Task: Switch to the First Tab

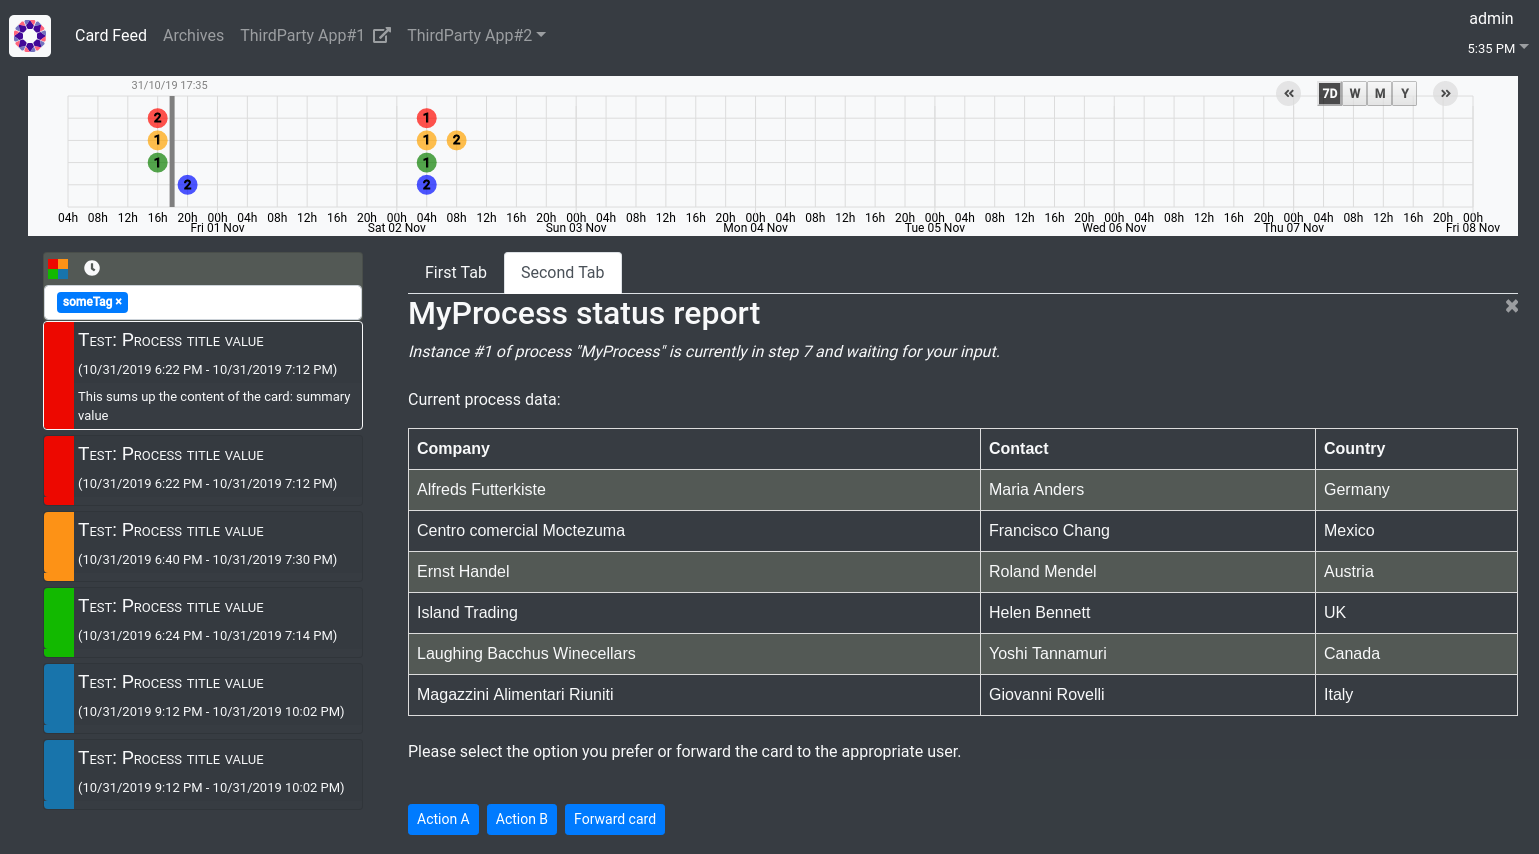Action: pos(455,273)
